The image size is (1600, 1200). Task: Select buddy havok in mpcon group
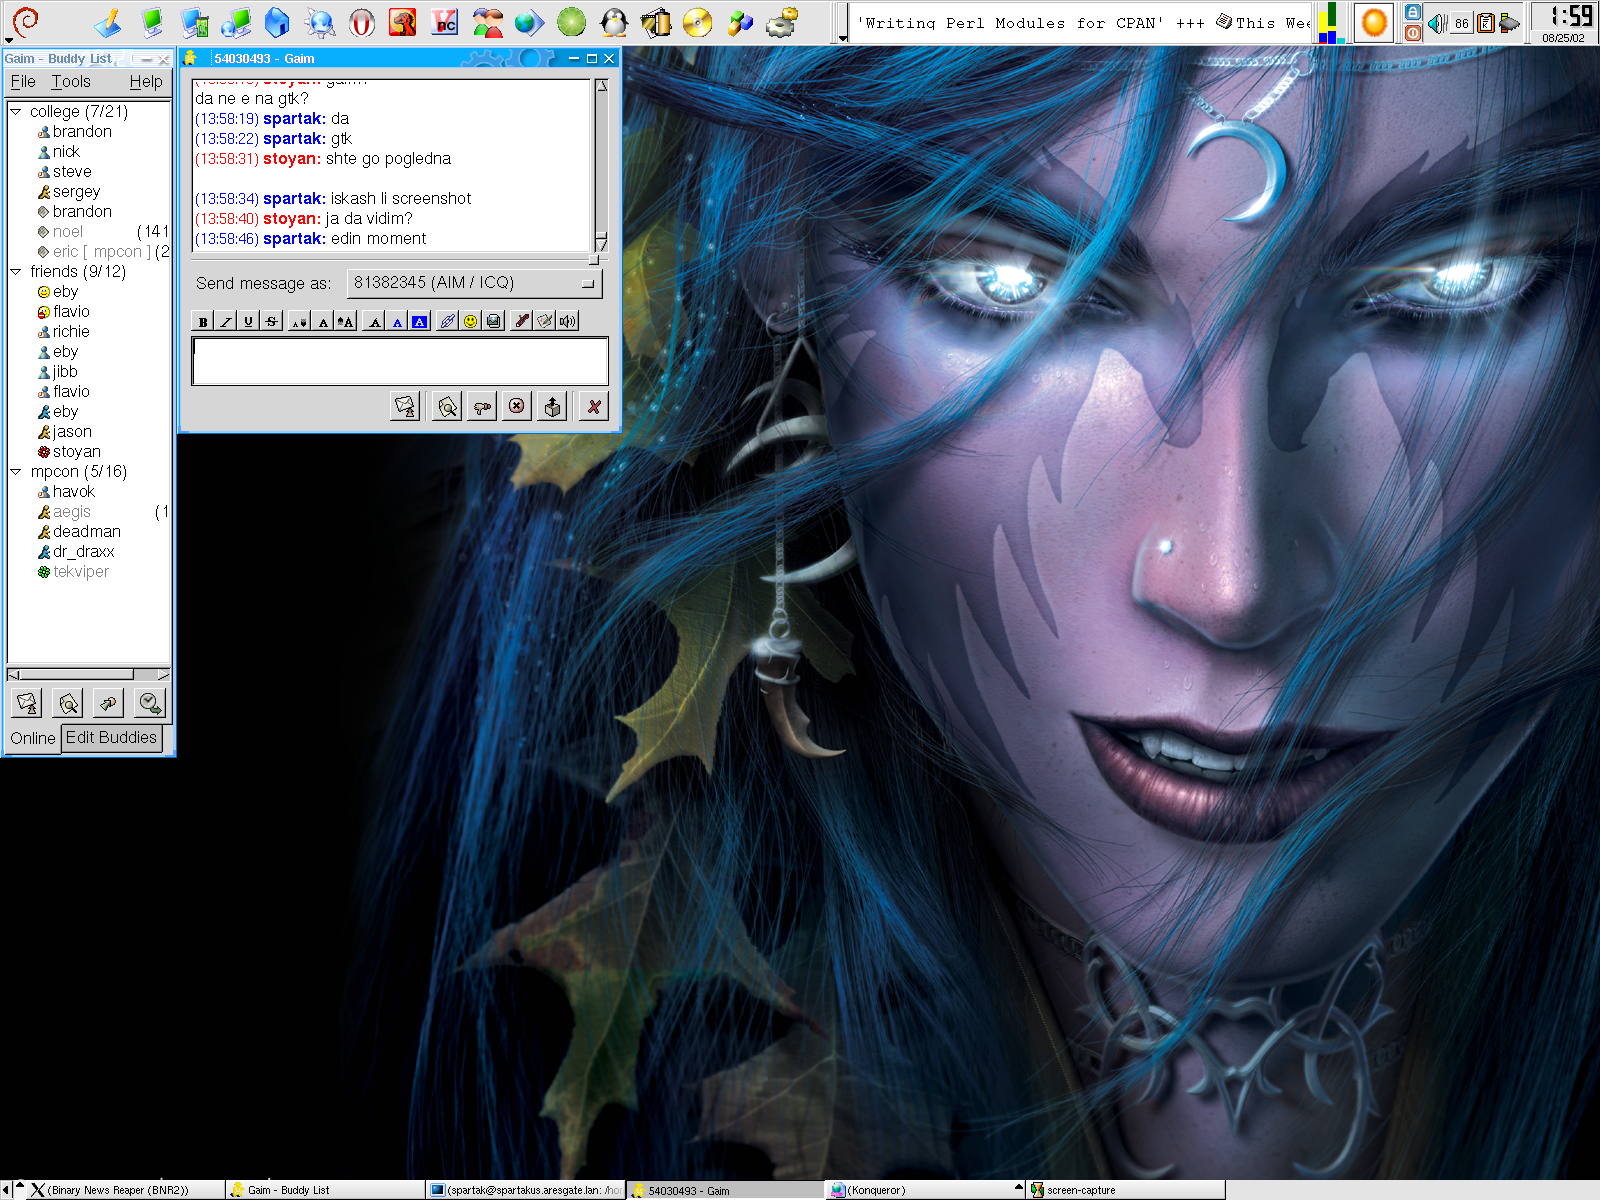(x=73, y=492)
